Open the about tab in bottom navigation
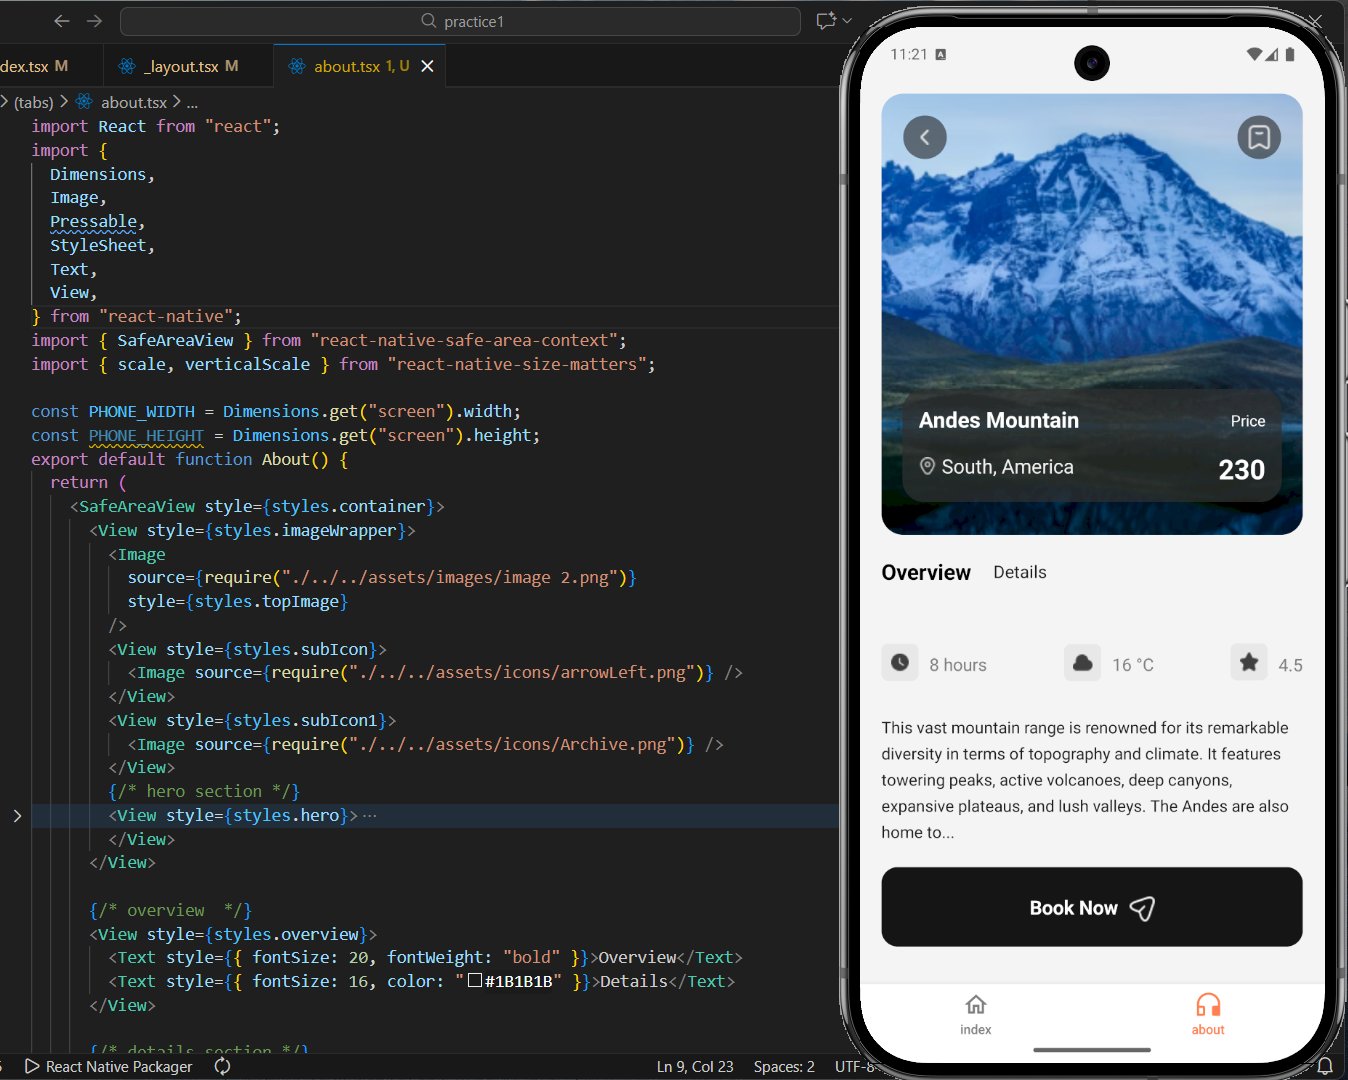Image resolution: width=1348 pixels, height=1080 pixels. point(1207,1014)
